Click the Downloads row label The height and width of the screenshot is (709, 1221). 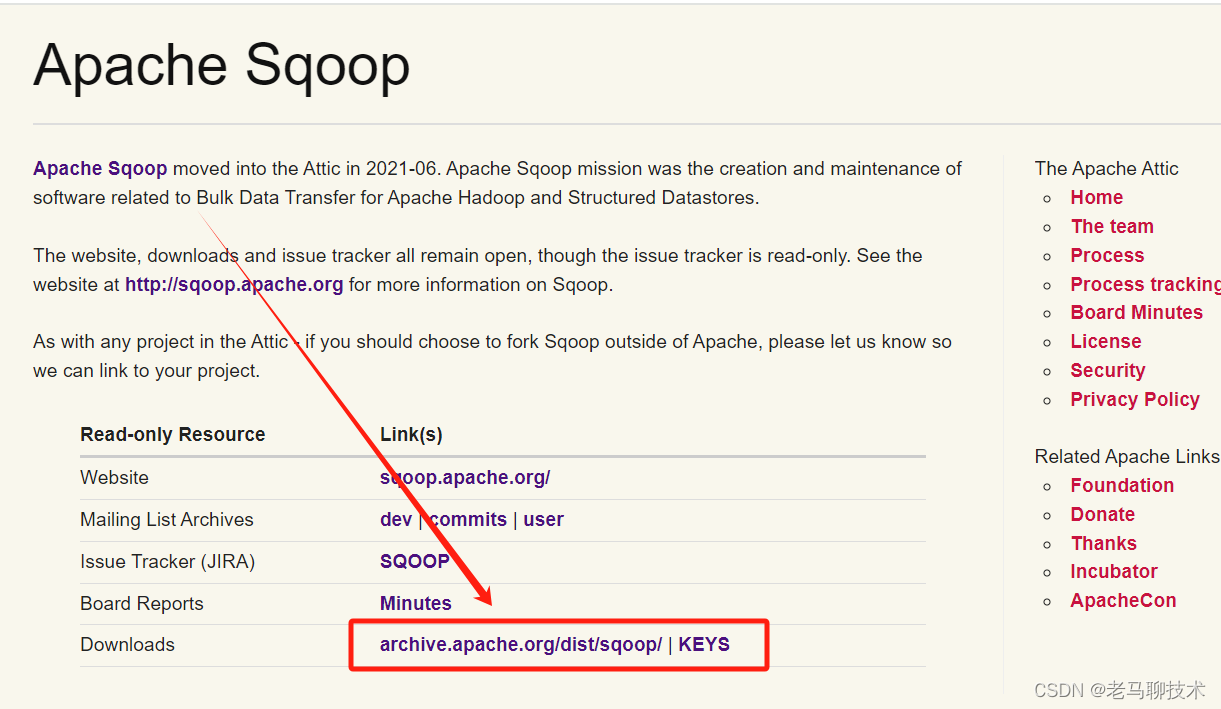[127, 644]
